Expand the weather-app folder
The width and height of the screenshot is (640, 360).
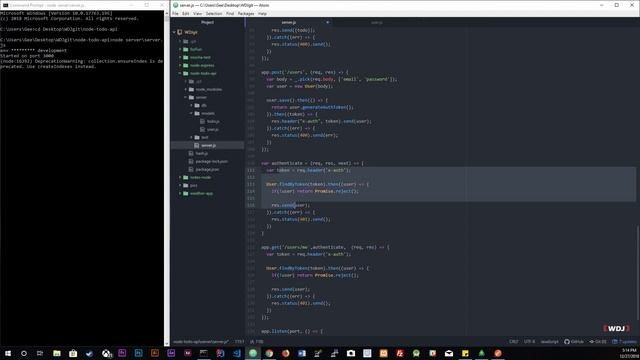[x=180, y=193]
